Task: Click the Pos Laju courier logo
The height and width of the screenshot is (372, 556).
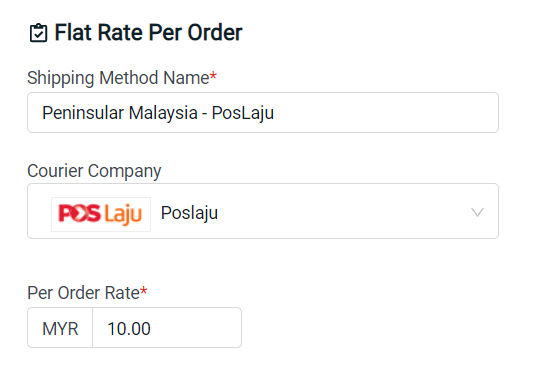Action: pyautogui.click(x=101, y=214)
